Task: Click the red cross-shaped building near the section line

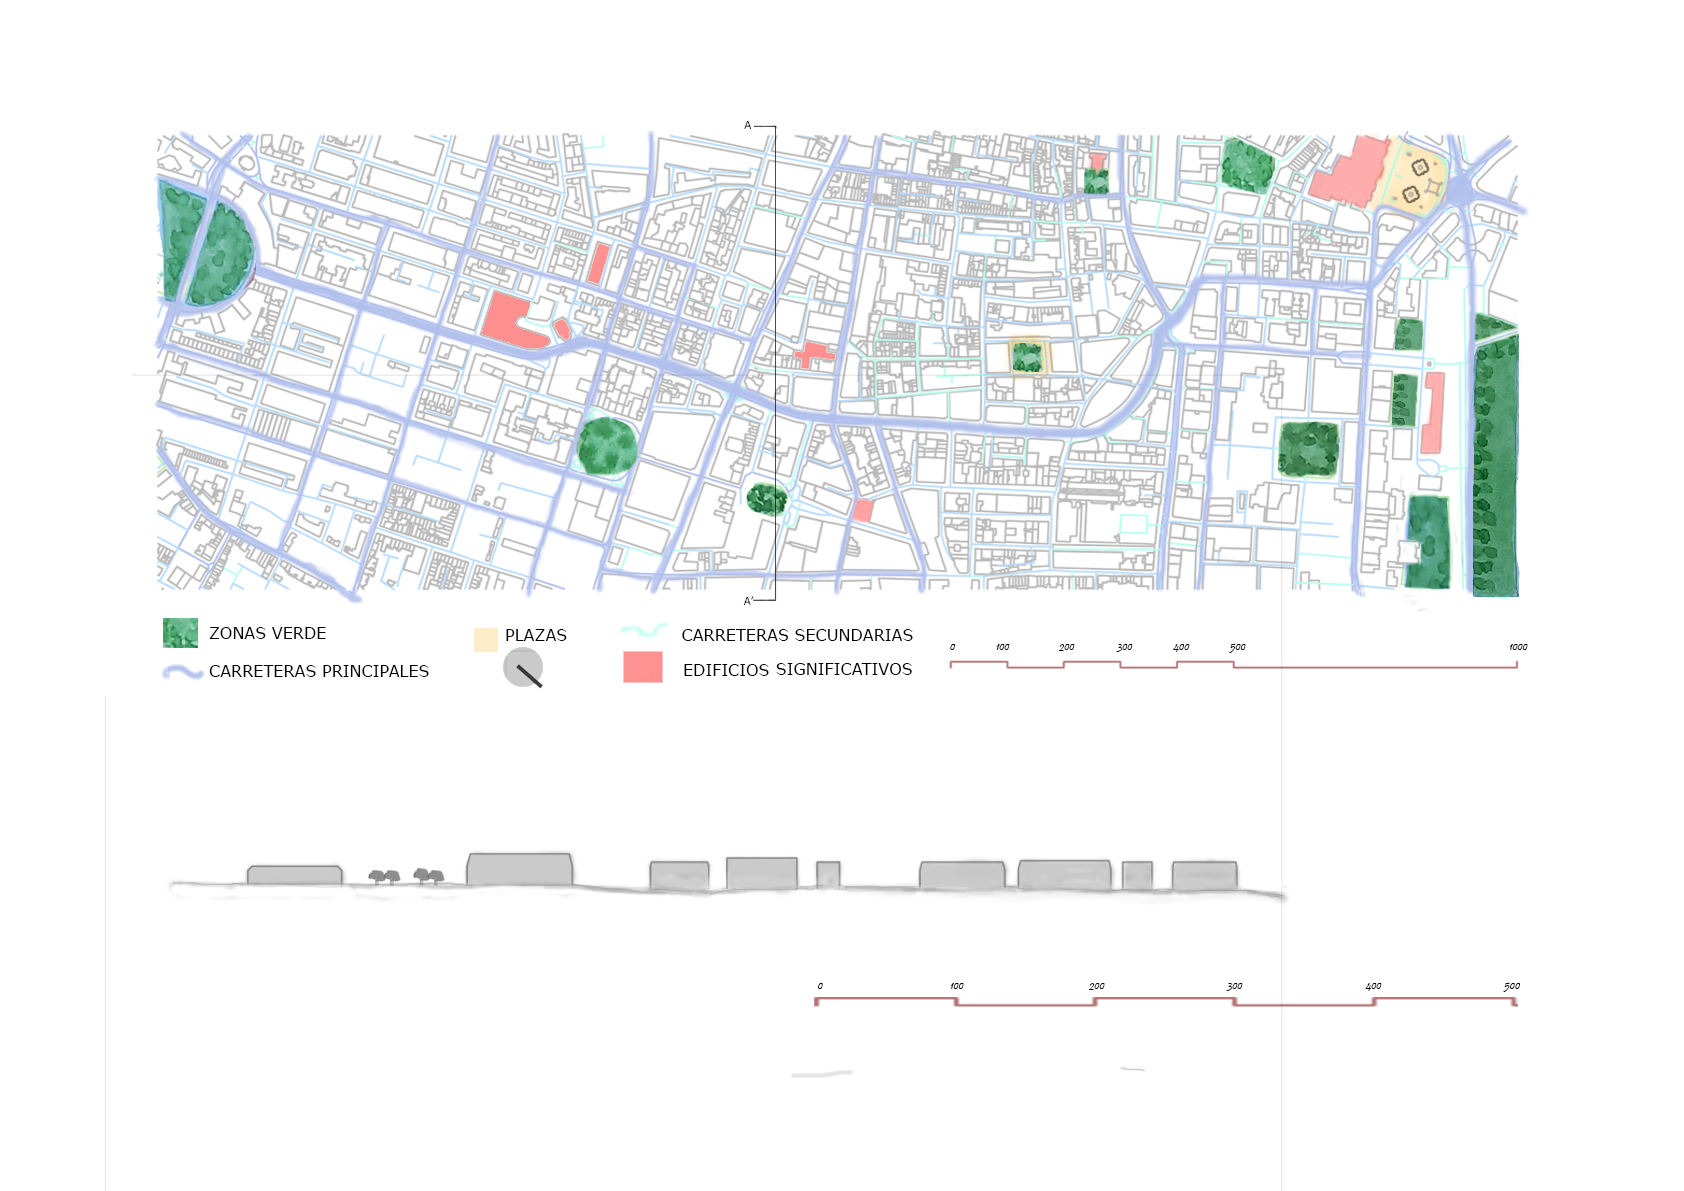Action: pos(814,354)
